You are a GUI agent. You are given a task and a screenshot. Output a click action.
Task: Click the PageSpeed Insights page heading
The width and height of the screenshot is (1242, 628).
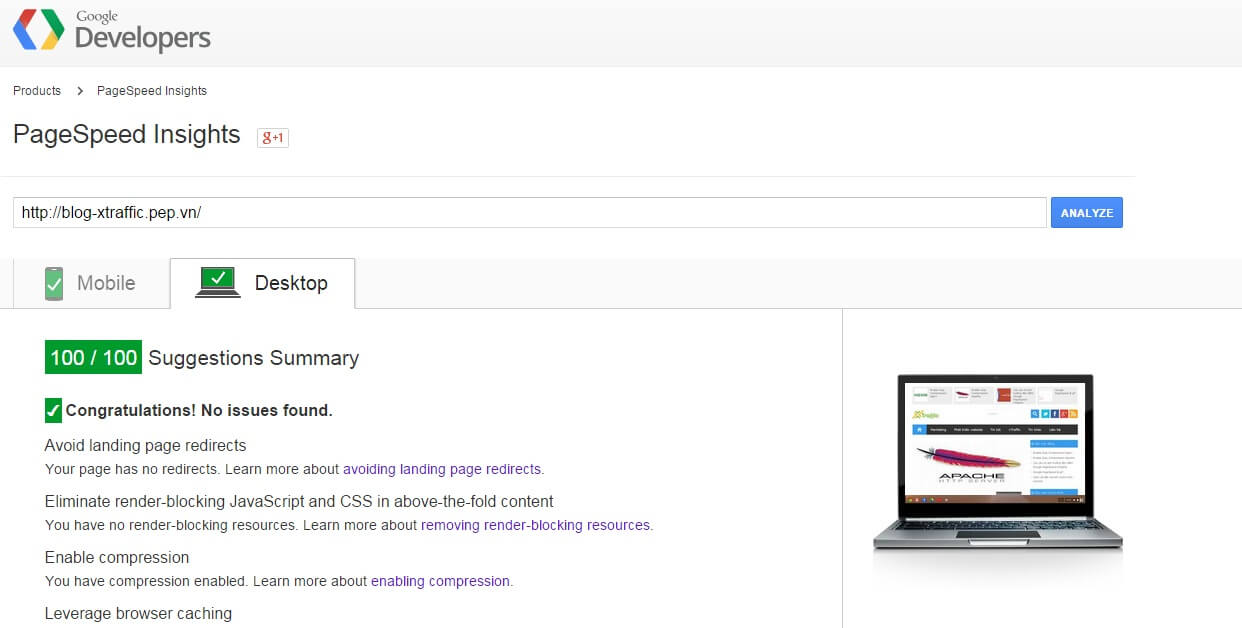click(x=127, y=135)
